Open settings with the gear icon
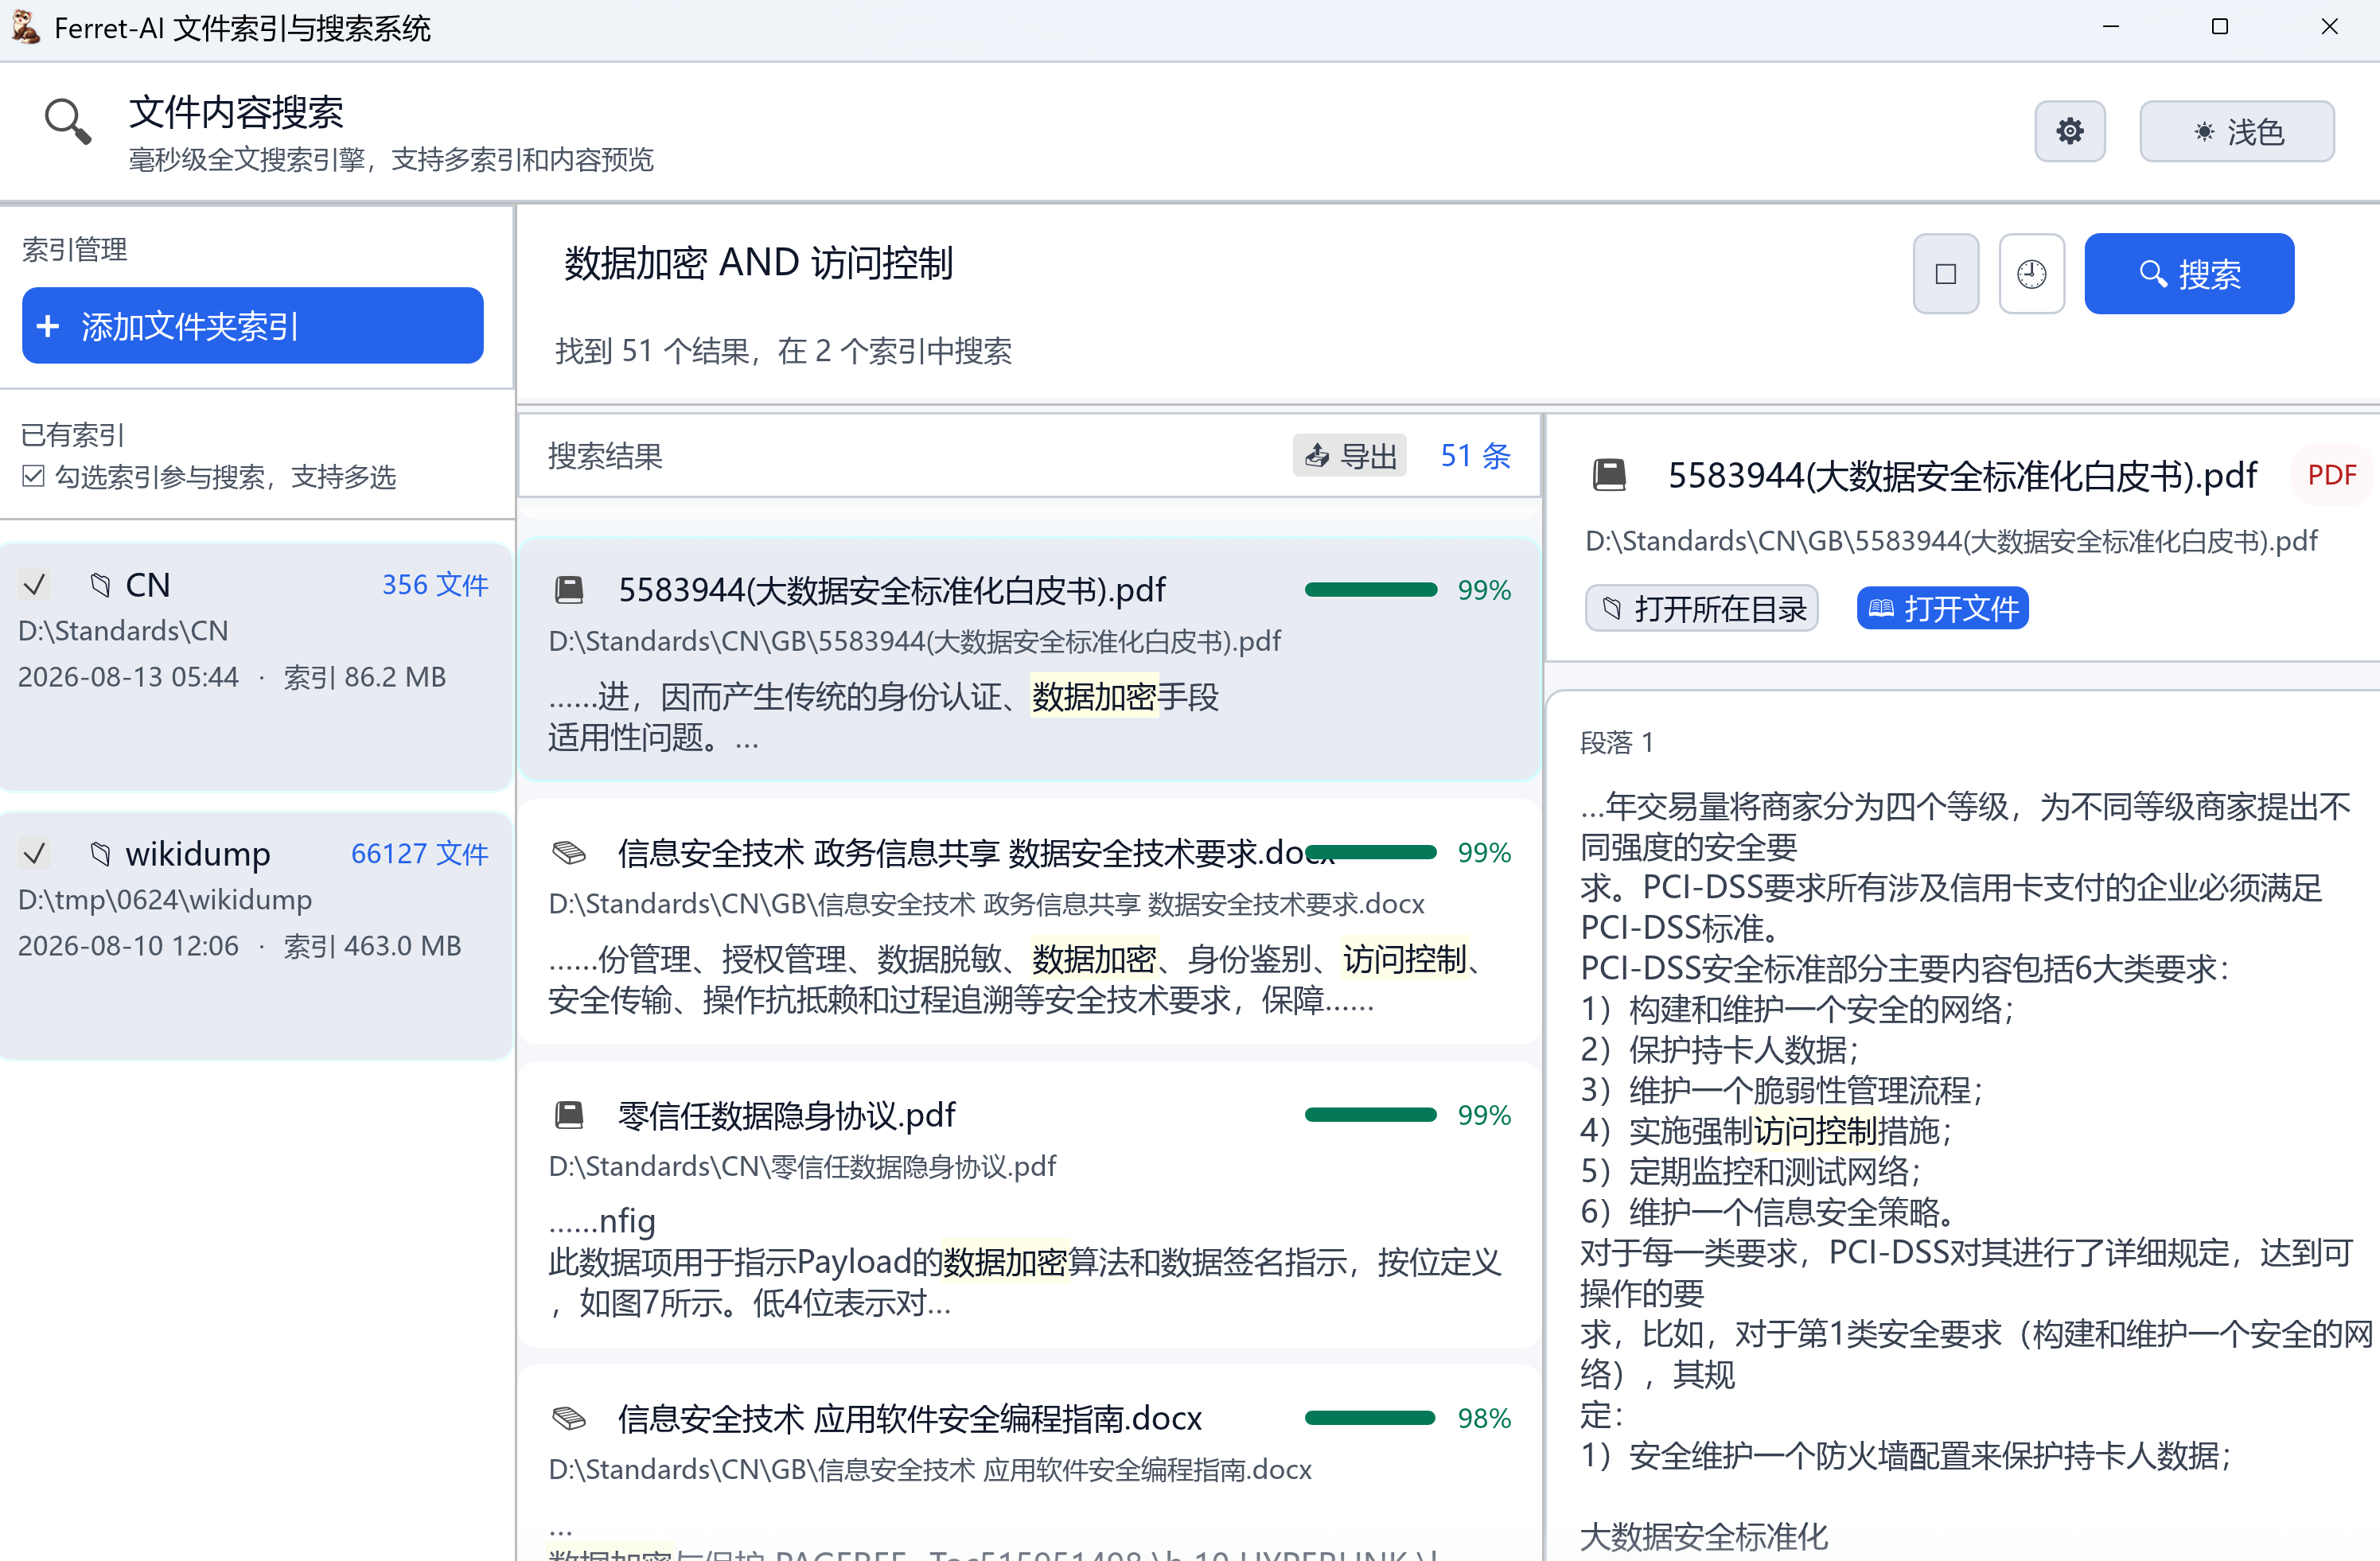Viewport: 2380px width, 1561px height. click(2069, 131)
